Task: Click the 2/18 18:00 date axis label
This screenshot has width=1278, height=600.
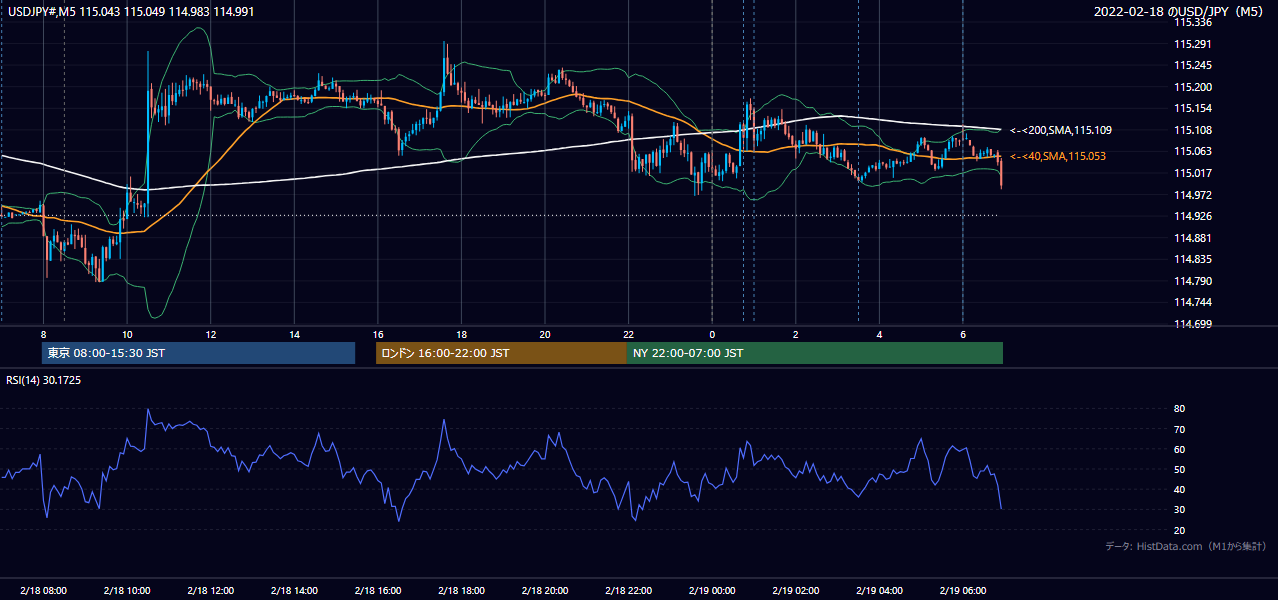Action: point(461,591)
